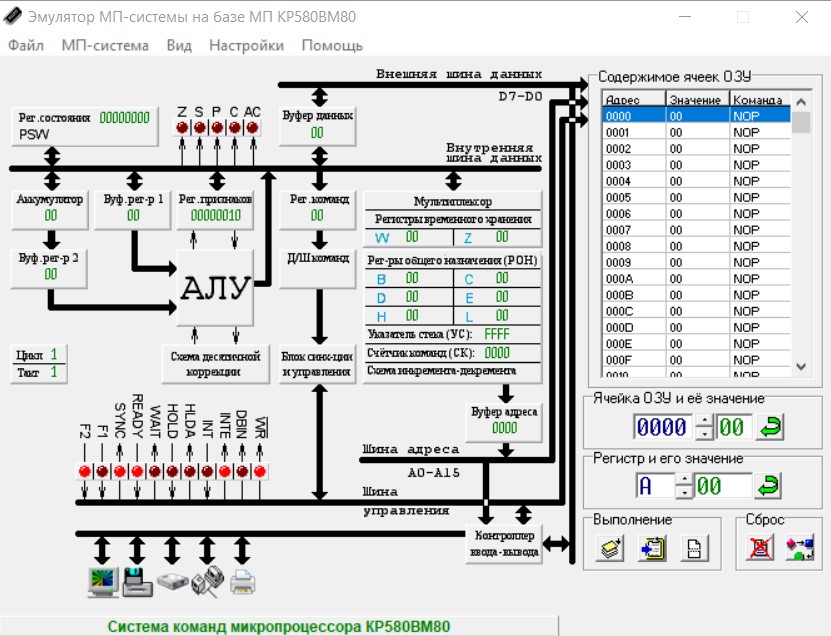Click the Z flag LED indicator
Image resolution: width=831 pixels, height=636 pixels.
182,127
